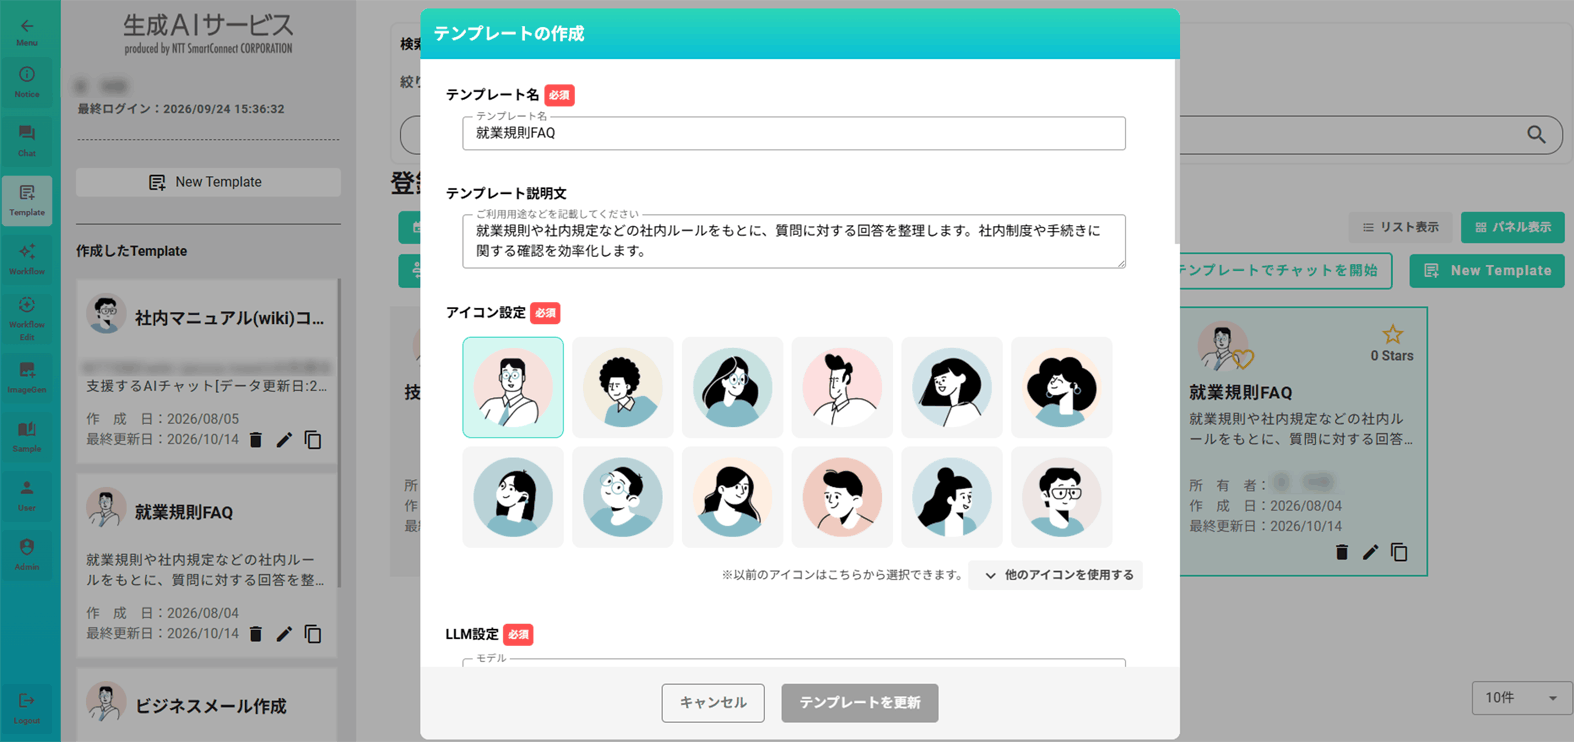Expand 他のアイコンを使用する
Image resolution: width=1574 pixels, height=742 pixels.
tap(1055, 575)
